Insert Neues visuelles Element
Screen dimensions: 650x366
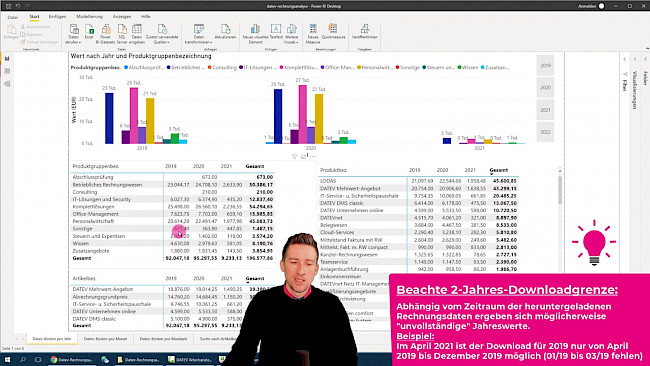coord(255,34)
